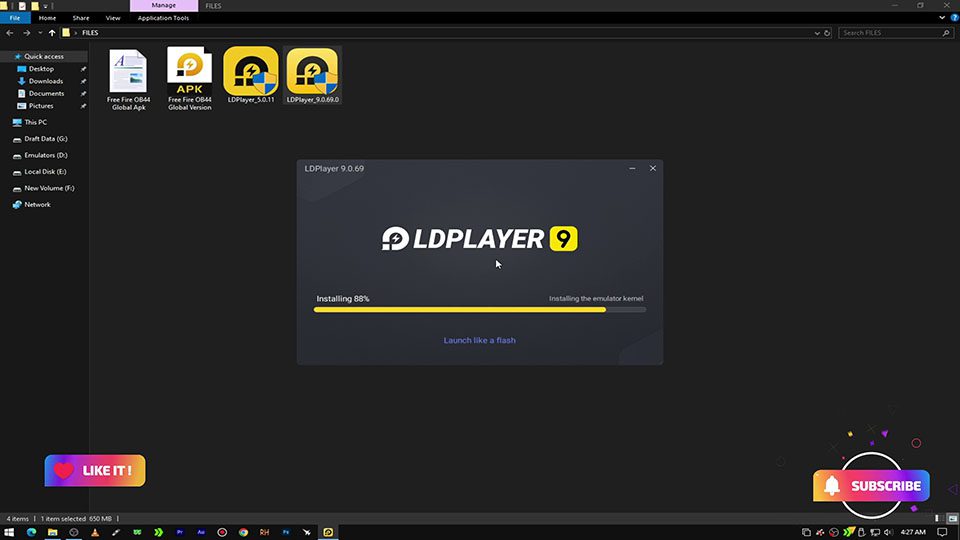Open File Explorer help icon
The image size is (960, 540).
point(954,18)
